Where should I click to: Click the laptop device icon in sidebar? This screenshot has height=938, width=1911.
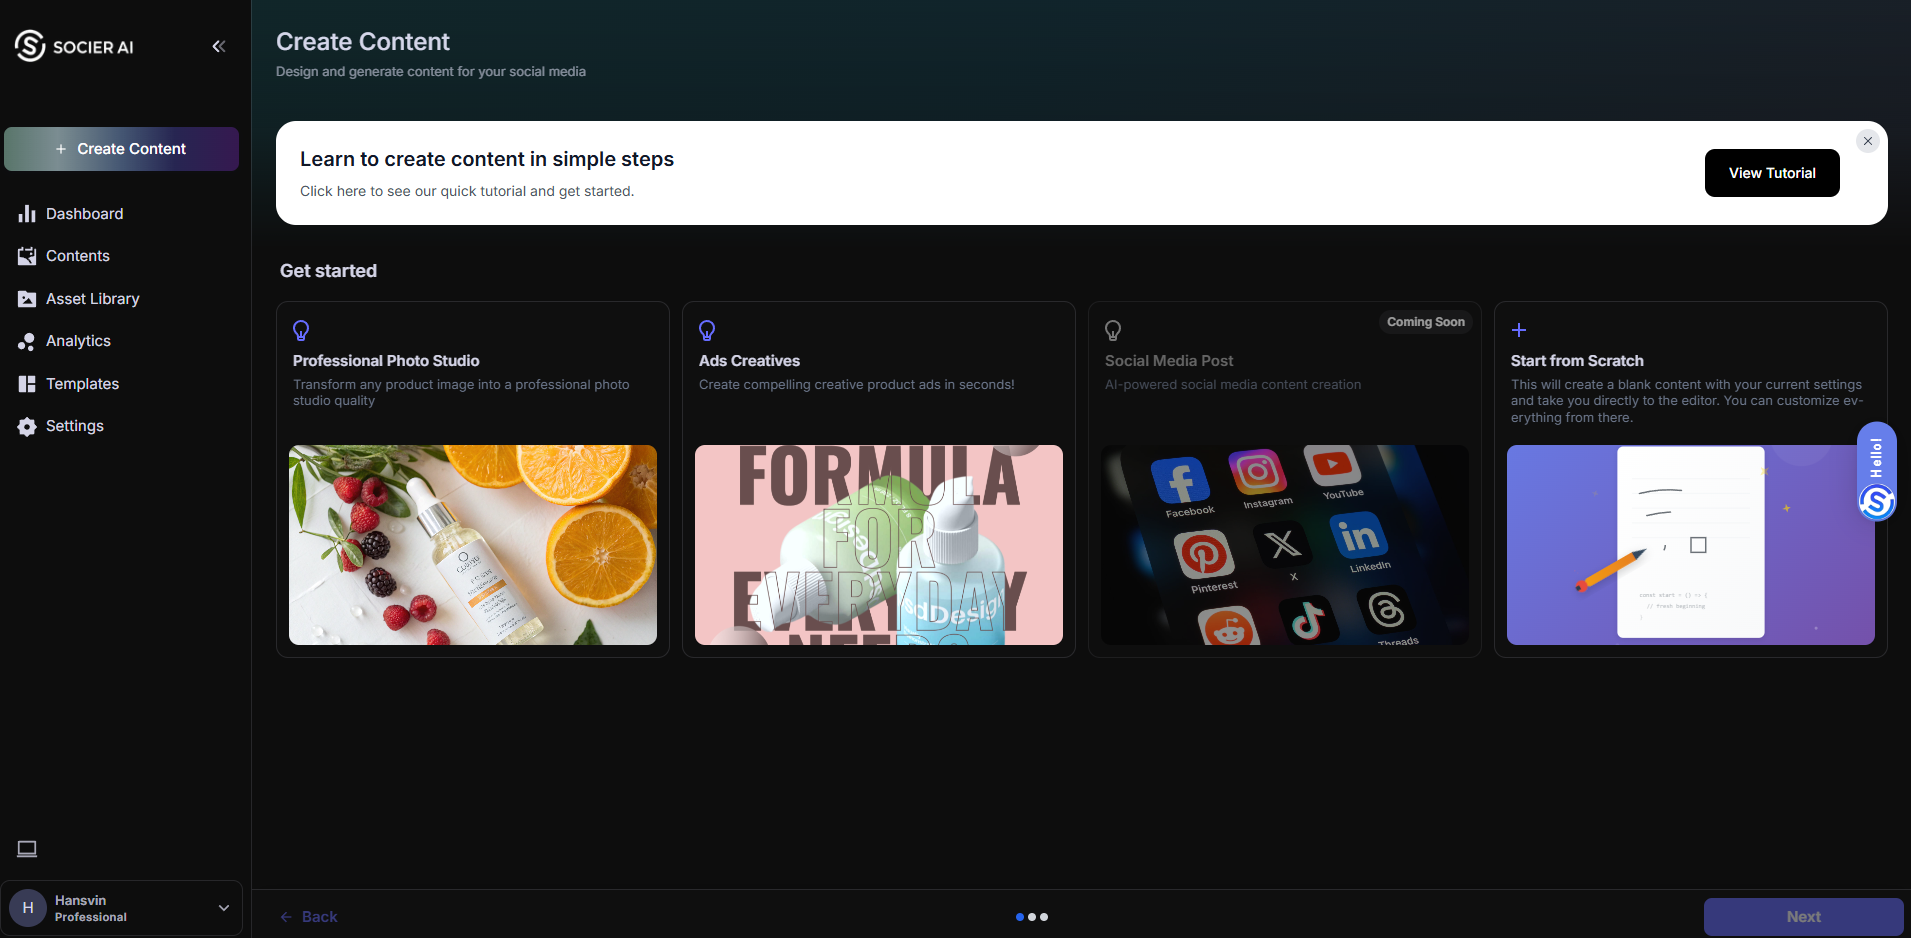coord(27,849)
